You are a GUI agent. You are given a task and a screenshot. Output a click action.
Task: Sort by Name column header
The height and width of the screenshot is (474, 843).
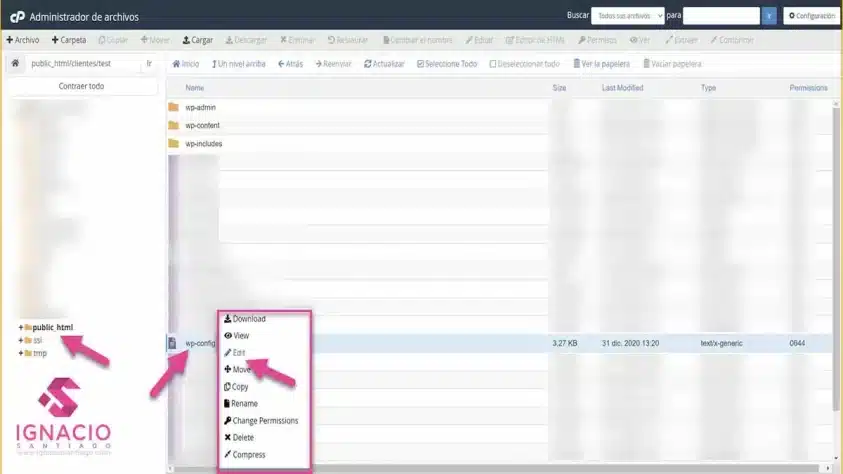point(195,88)
